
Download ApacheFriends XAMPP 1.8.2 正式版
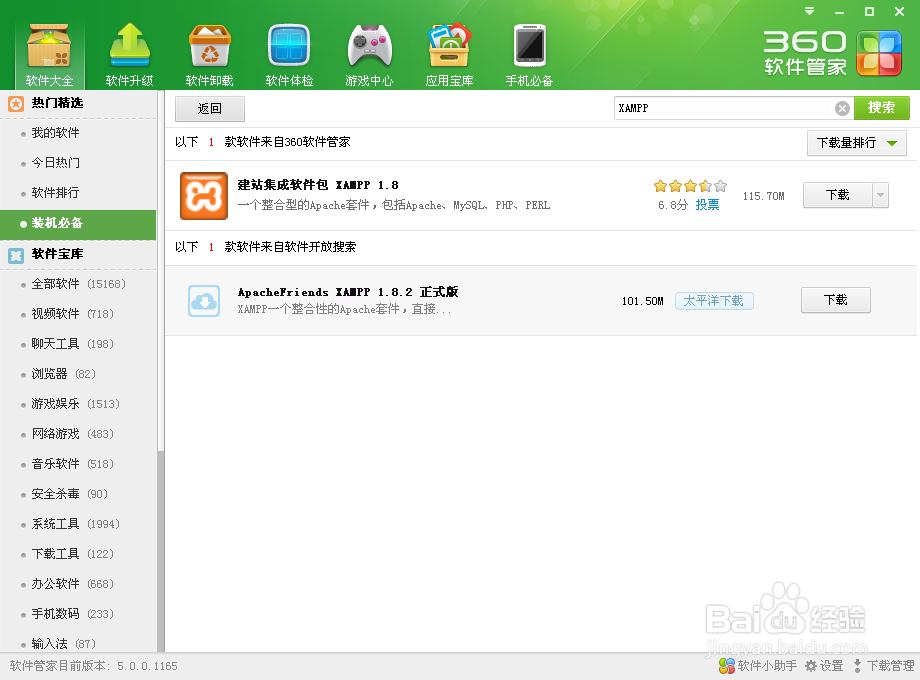pyautogui.click(x=836, y=300)
